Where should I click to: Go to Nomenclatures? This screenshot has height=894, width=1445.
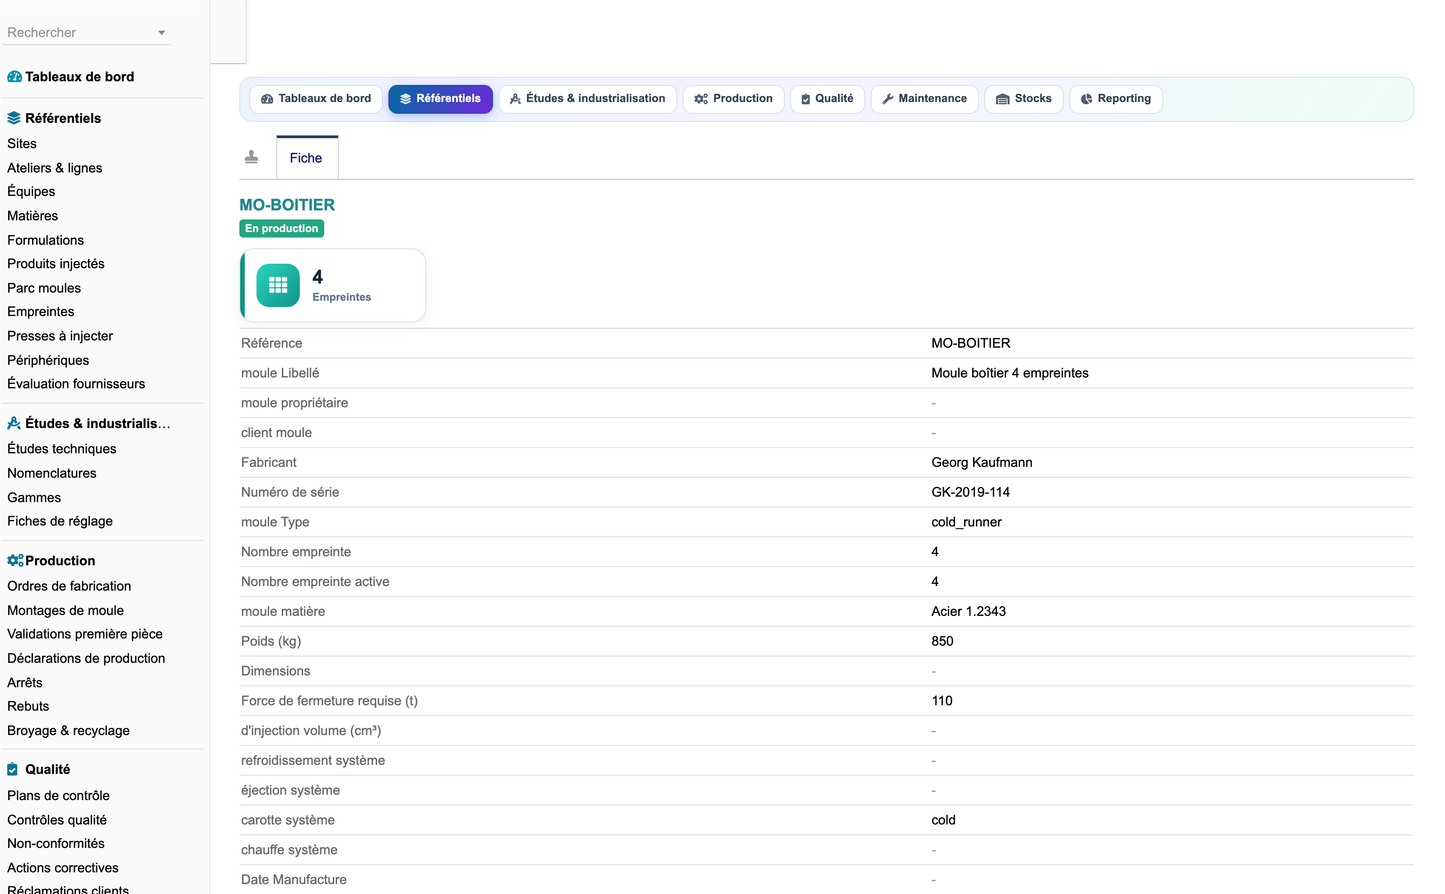tap(52, 473)
